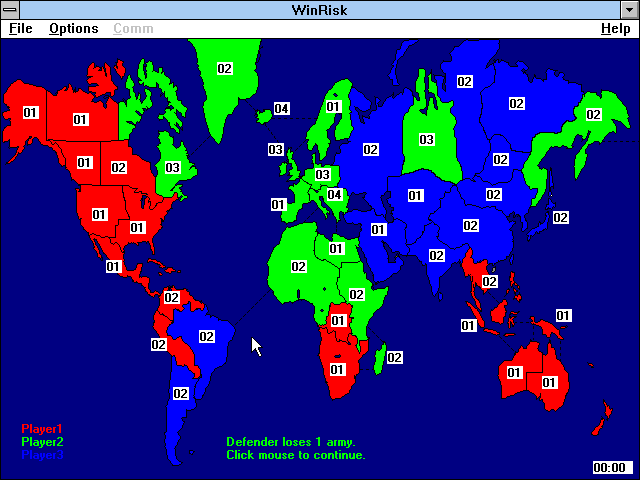
Task: Select green Kamchatka army label 02
Action: (x=593, y=114)
